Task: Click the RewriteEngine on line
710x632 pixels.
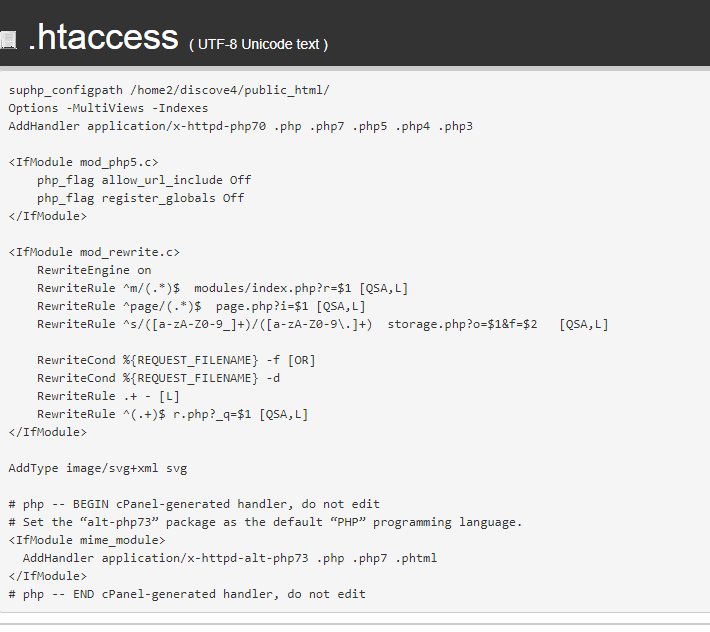Action: 94,270
